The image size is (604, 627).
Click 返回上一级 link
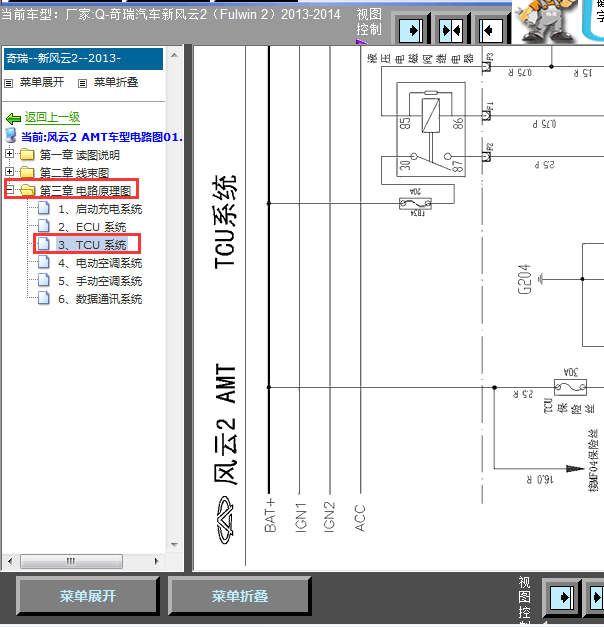coord(52,117)
